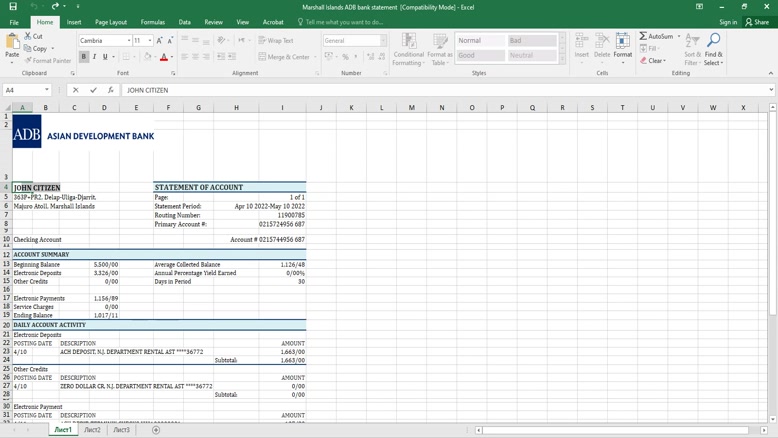The height and width of the screenshot is (438, 778).
Task: Click the Cut scissors icon
Action: 28,36
